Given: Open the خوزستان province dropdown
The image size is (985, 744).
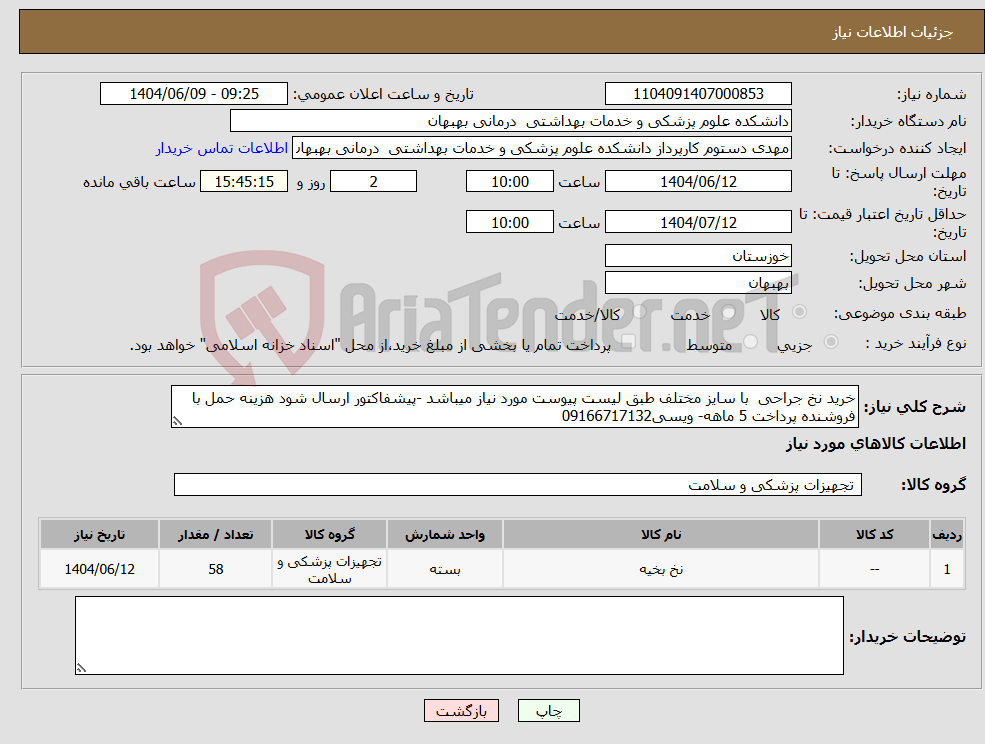Looking at the screenshot, I should point(698,255).
